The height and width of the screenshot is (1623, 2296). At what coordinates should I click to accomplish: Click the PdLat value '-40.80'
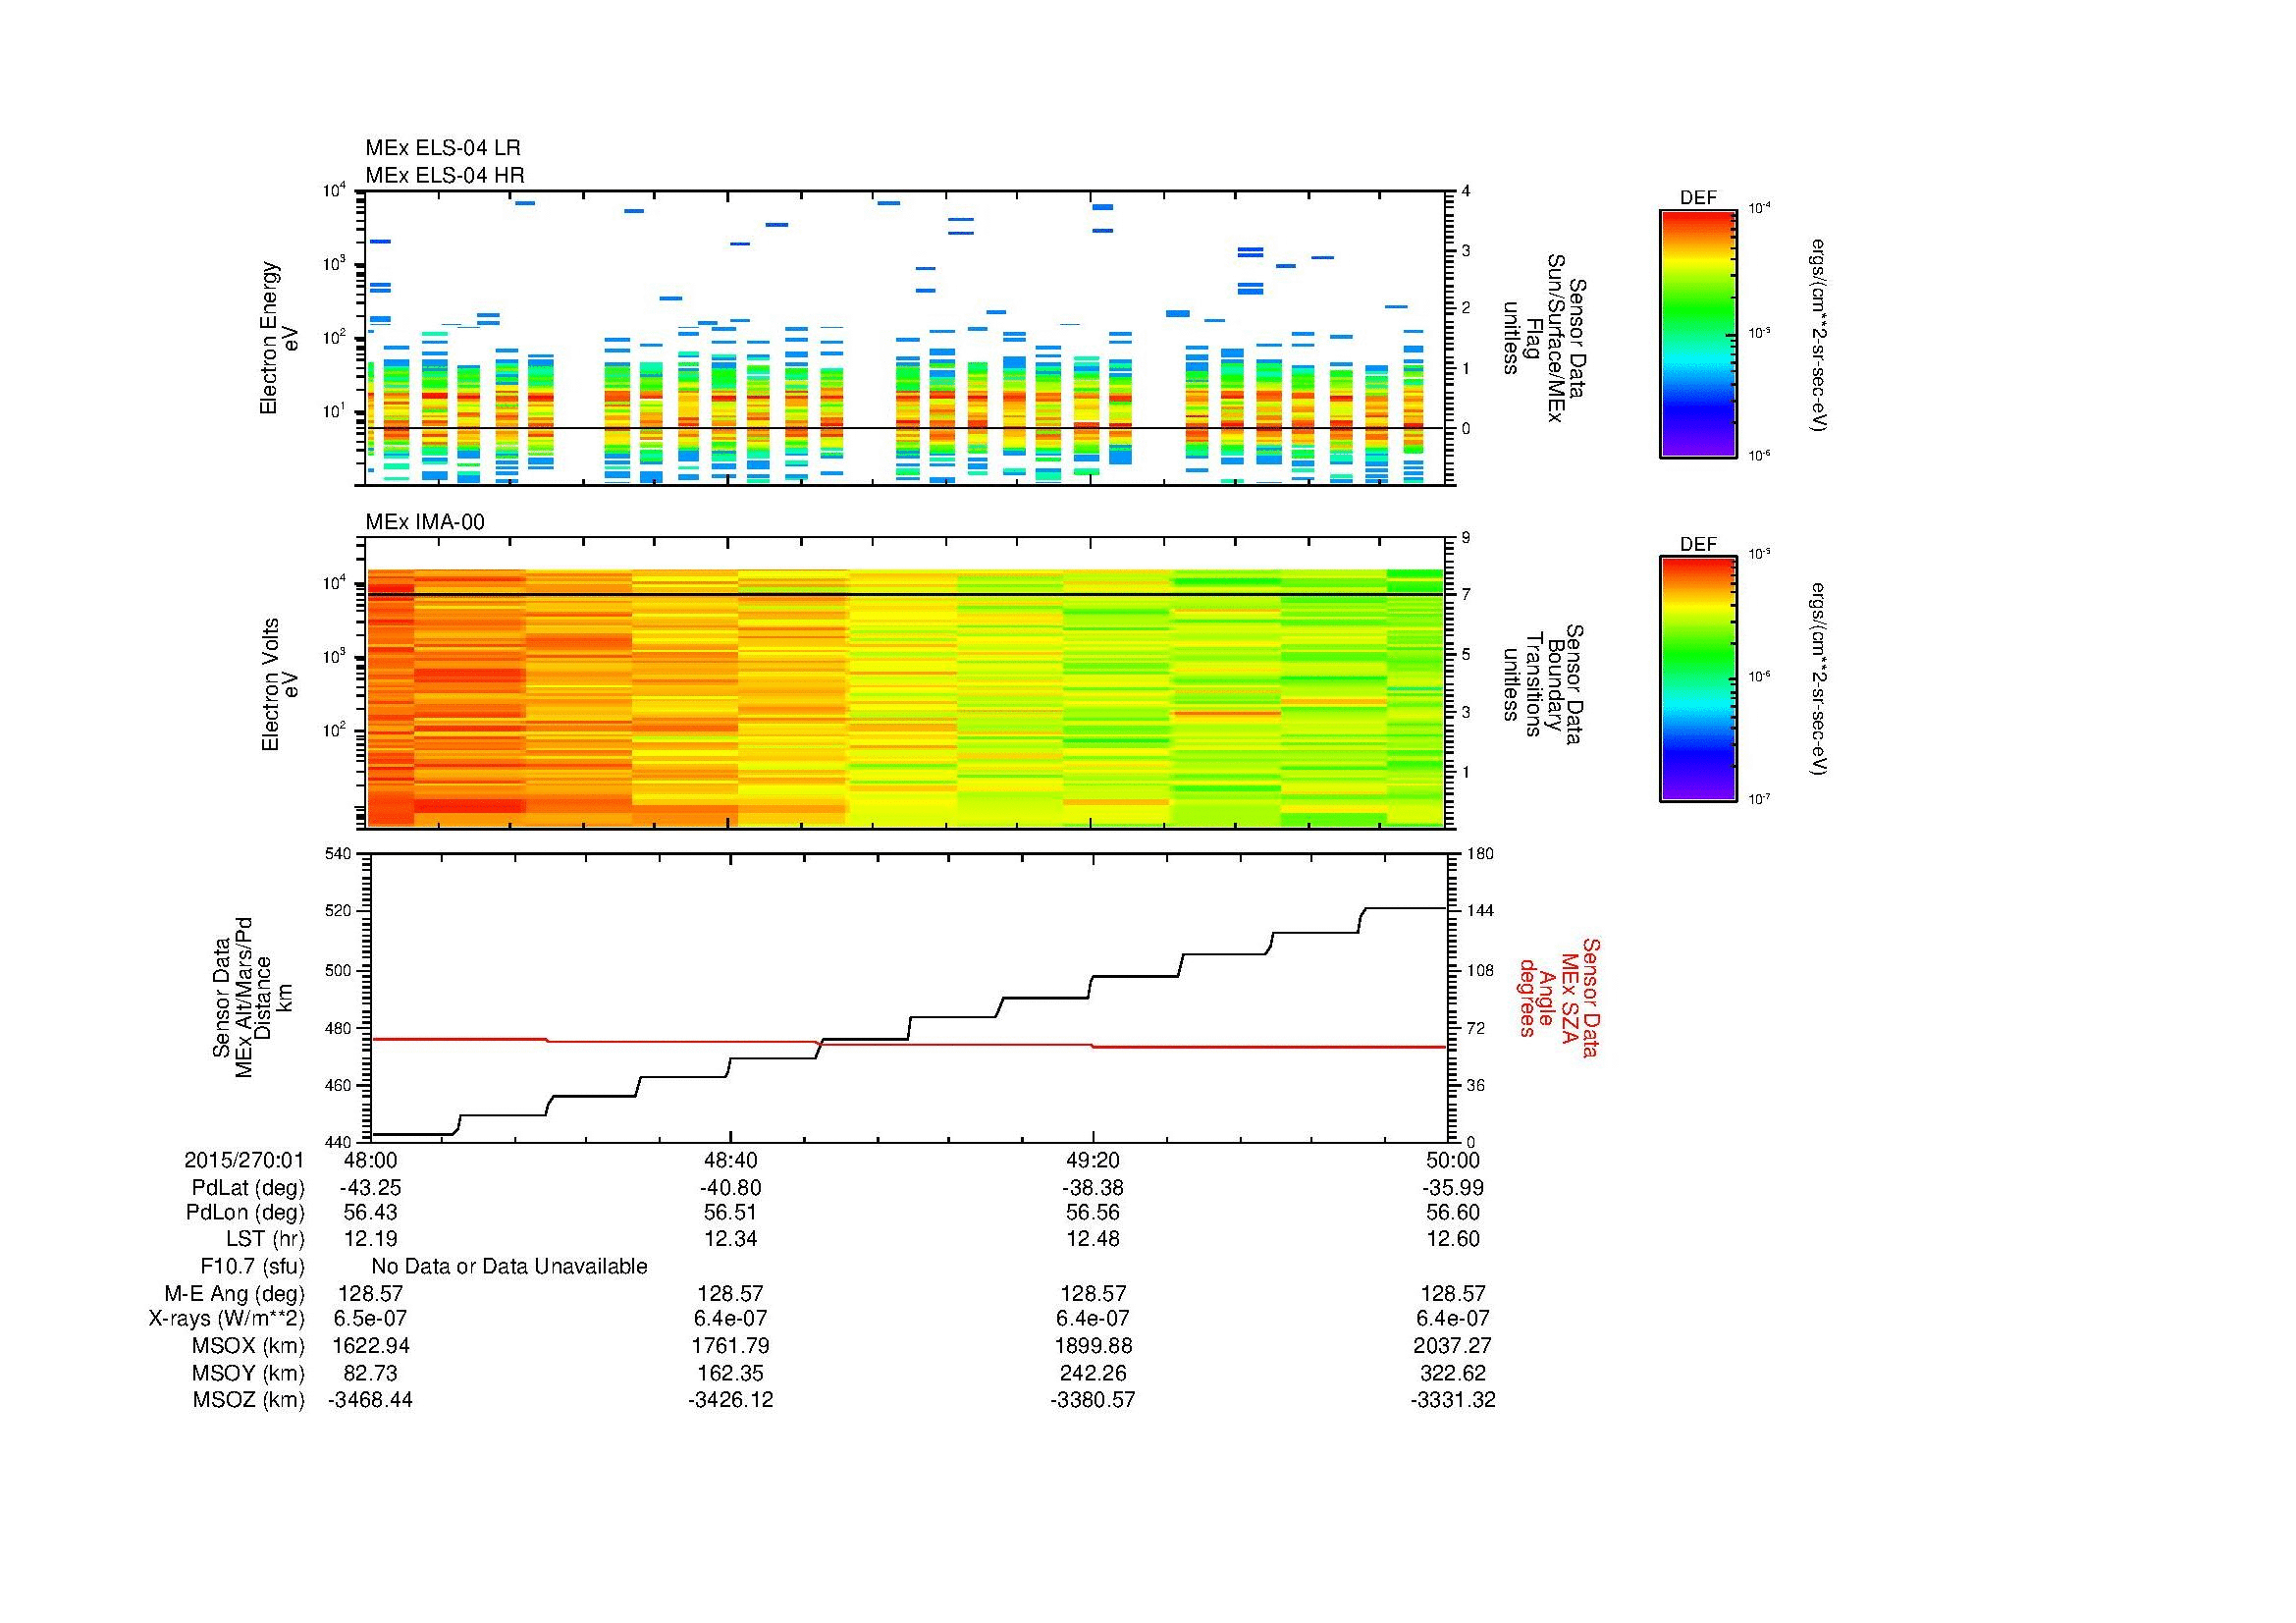[x=731, y=1188]
